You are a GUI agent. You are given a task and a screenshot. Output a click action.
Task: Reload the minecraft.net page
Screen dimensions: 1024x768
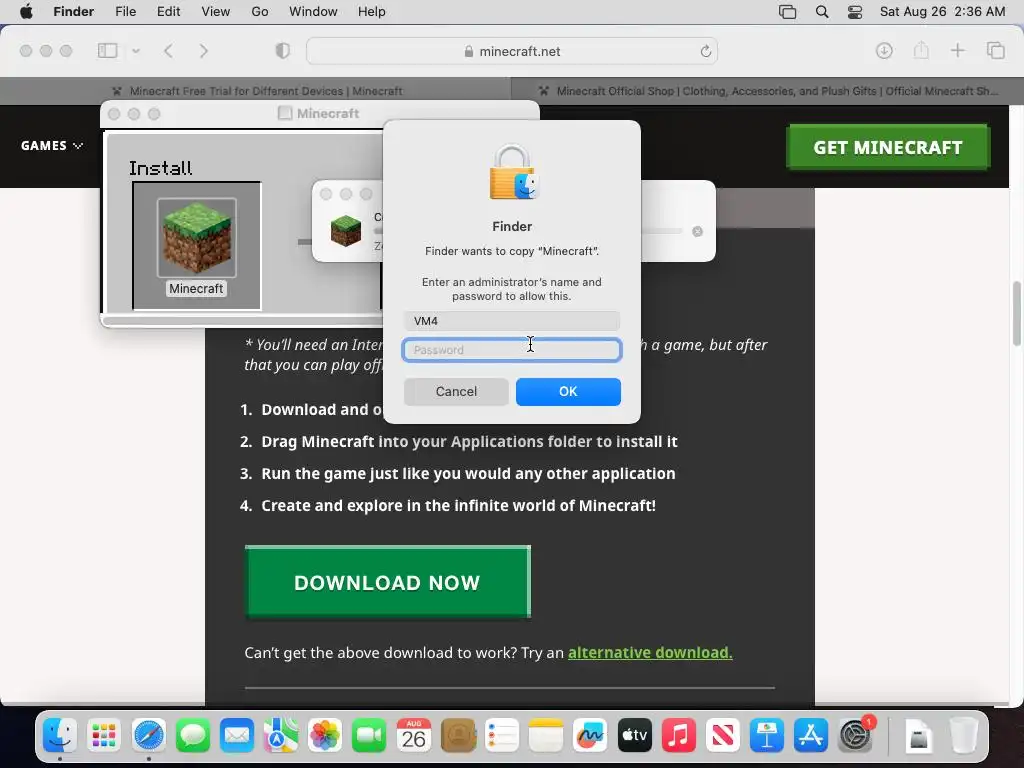pos(705,51)
